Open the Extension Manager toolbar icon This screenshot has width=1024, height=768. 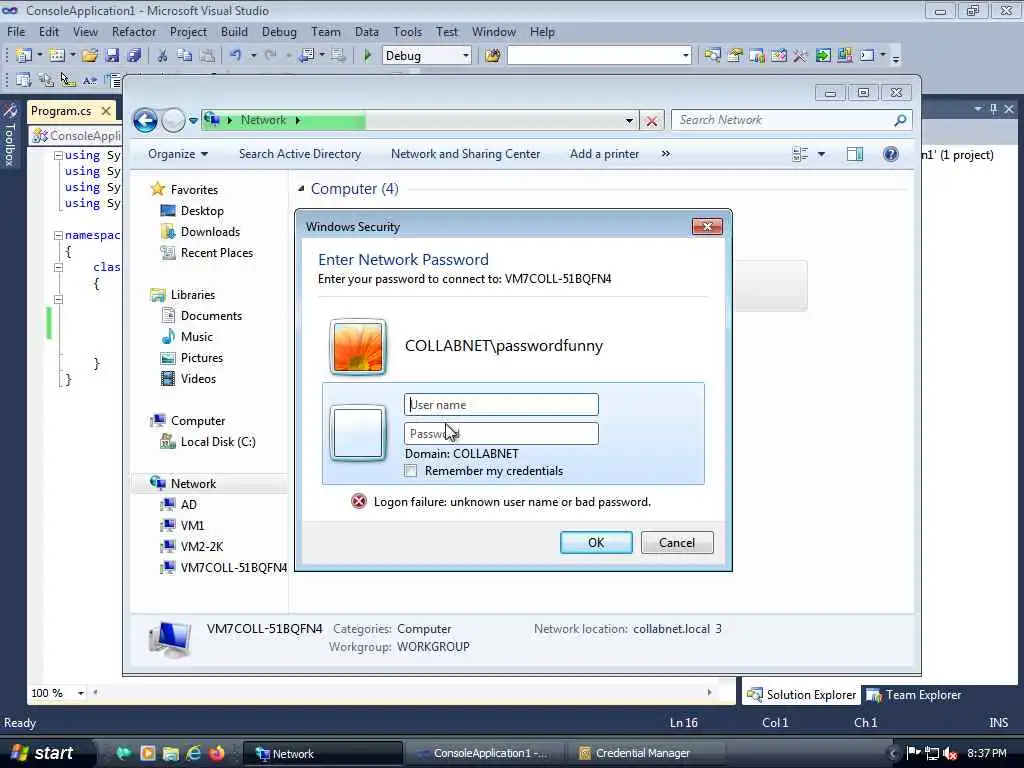(844, 56)
